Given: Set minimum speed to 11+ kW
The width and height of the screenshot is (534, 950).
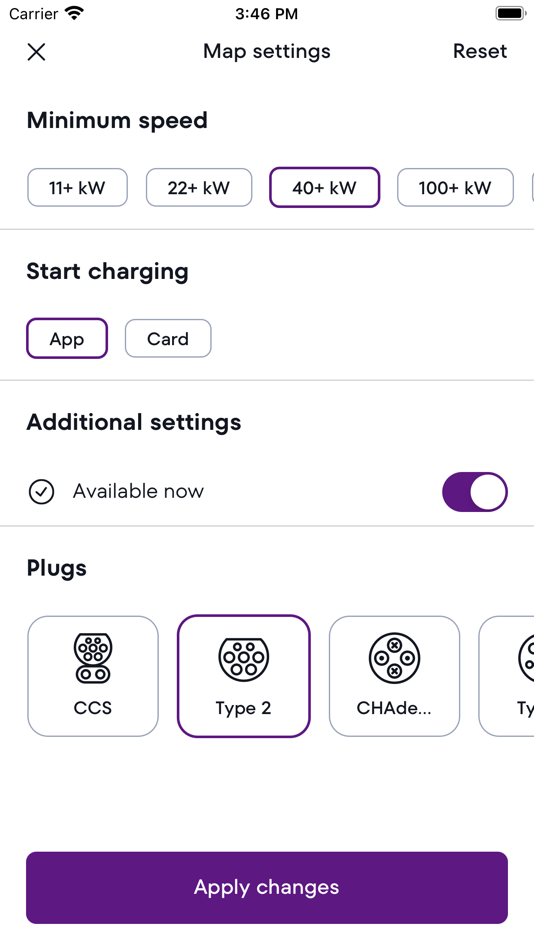Looking at the screenshot, I should pos(78,188).
